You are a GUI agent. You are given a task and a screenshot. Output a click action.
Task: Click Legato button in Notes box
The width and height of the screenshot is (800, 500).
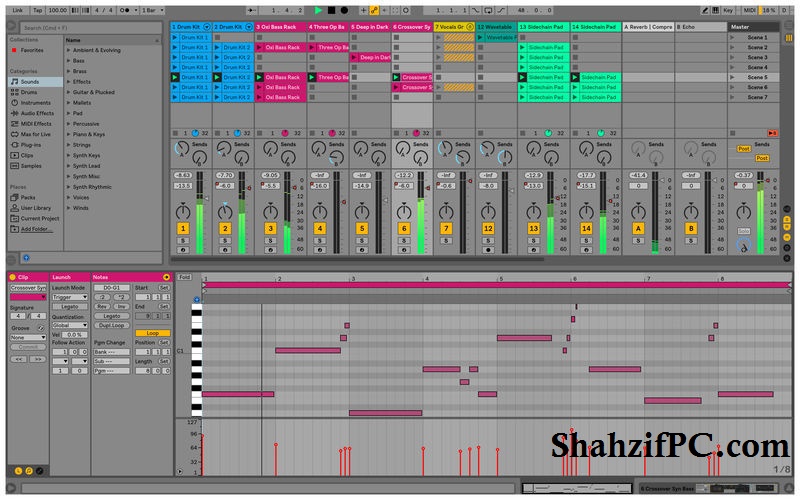[x=112, y=316]
